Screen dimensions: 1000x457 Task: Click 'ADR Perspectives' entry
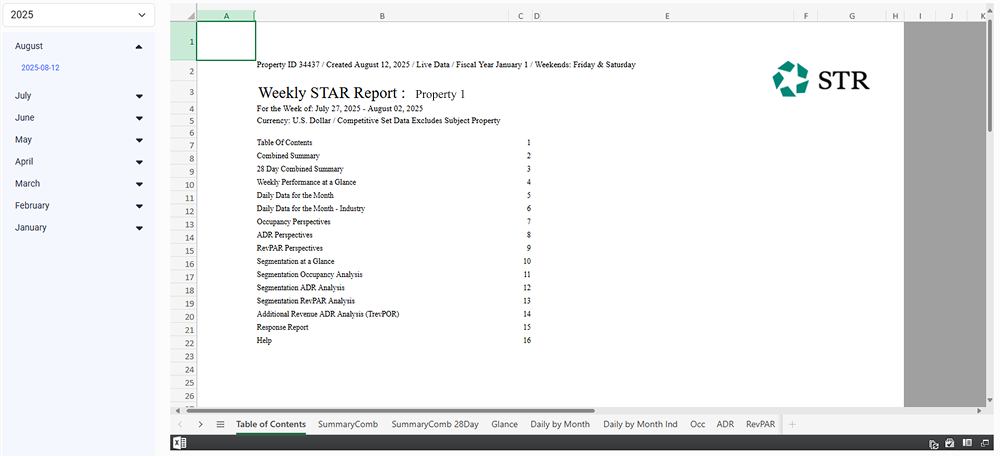(x=284, y=235)
